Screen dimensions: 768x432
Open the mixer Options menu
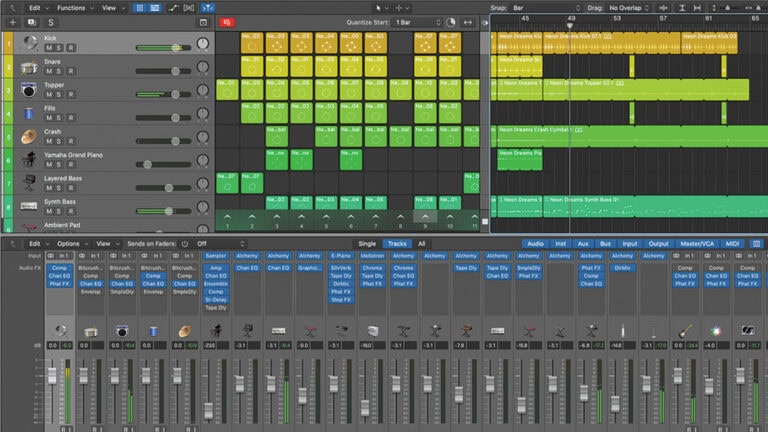[72, 243]
